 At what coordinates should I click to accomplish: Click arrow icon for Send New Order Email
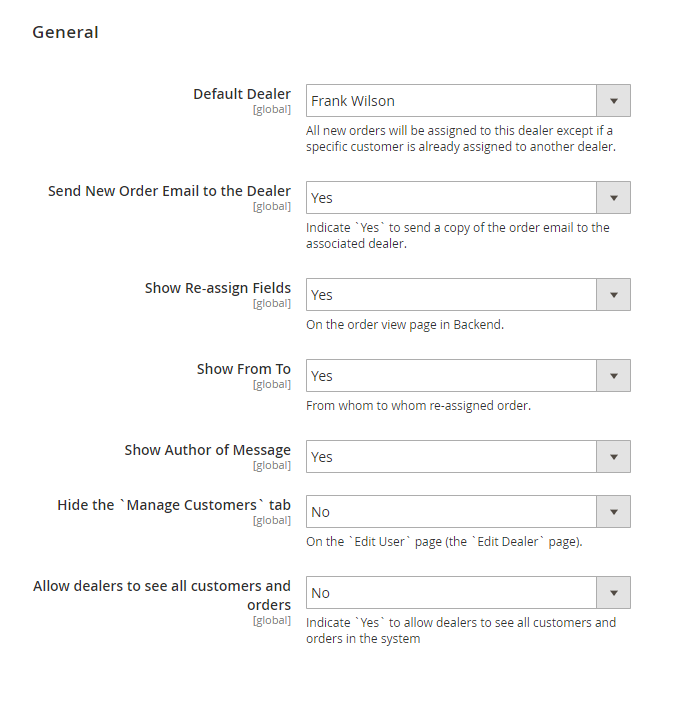click(613, 198)
